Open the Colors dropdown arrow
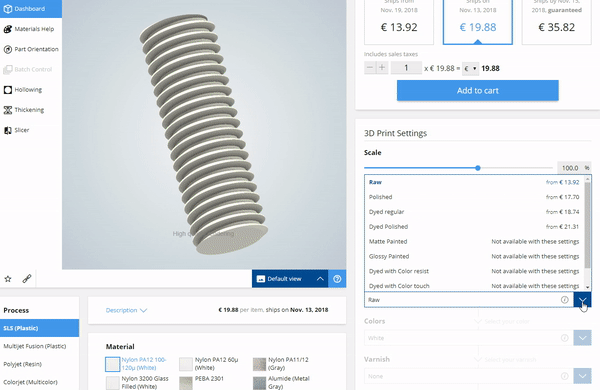 [582, 338]
